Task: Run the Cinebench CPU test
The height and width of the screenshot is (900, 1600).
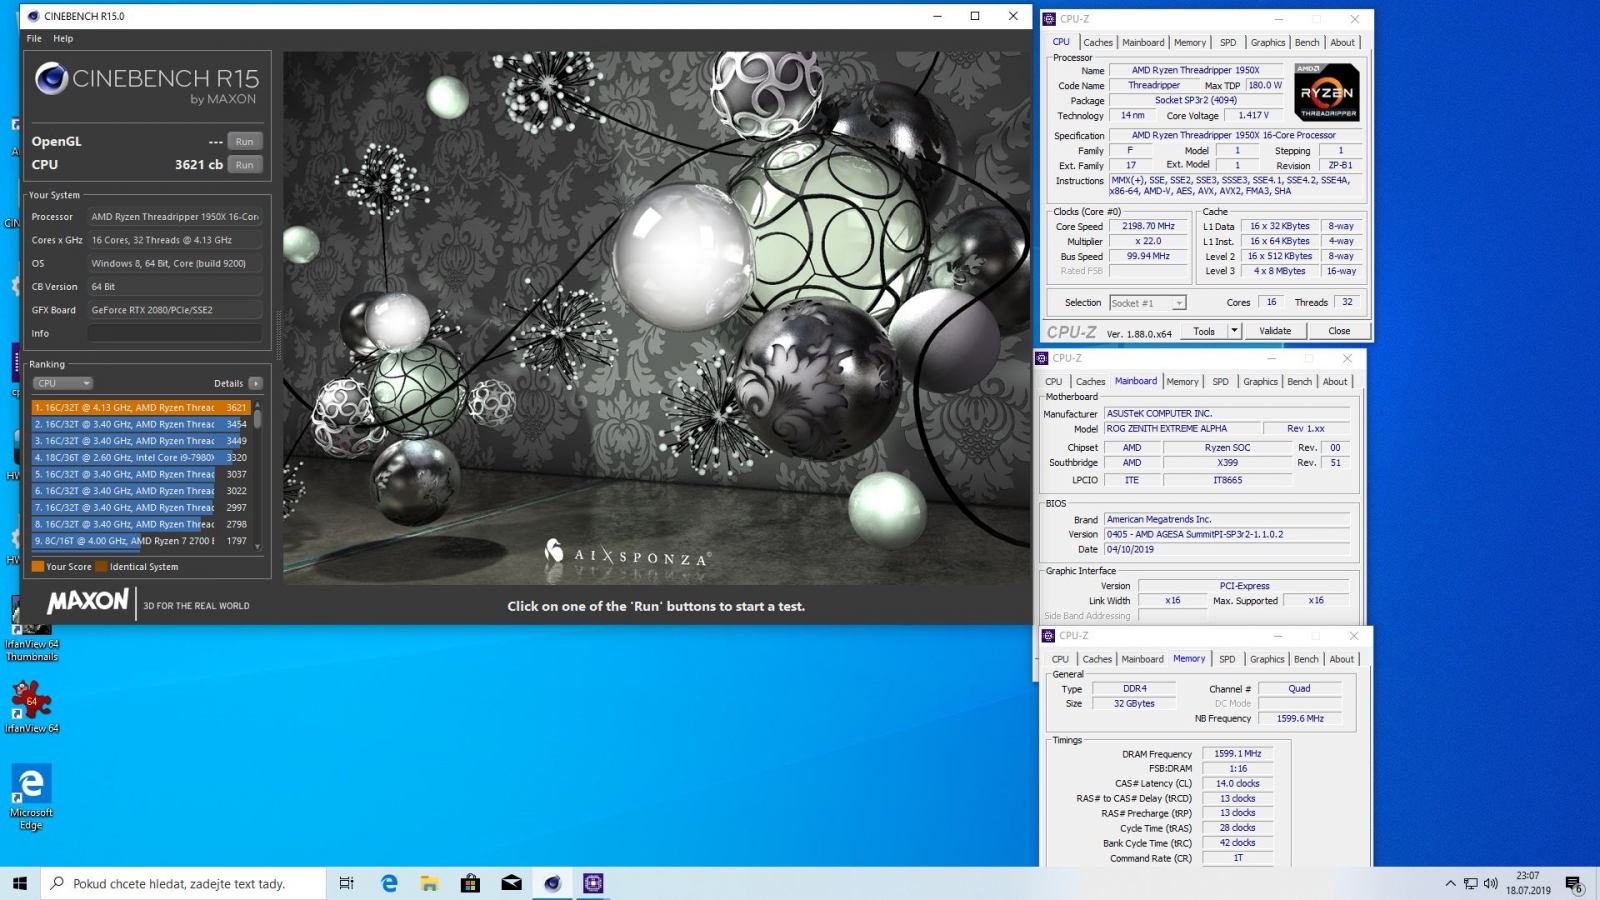Action: click(x=245, y=165)
